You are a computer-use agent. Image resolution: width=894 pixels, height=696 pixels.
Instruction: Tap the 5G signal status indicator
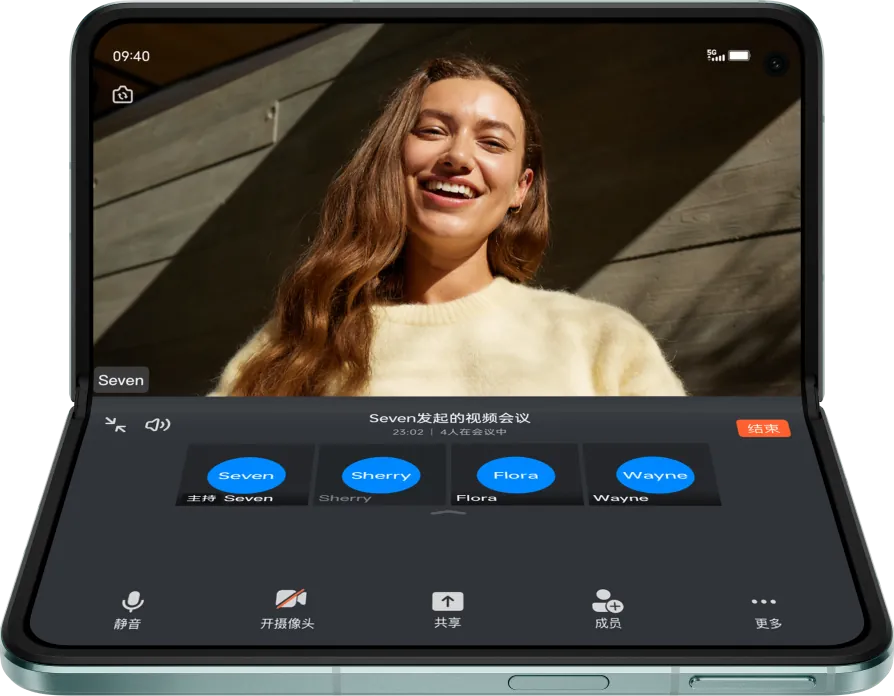click(715, 55)
